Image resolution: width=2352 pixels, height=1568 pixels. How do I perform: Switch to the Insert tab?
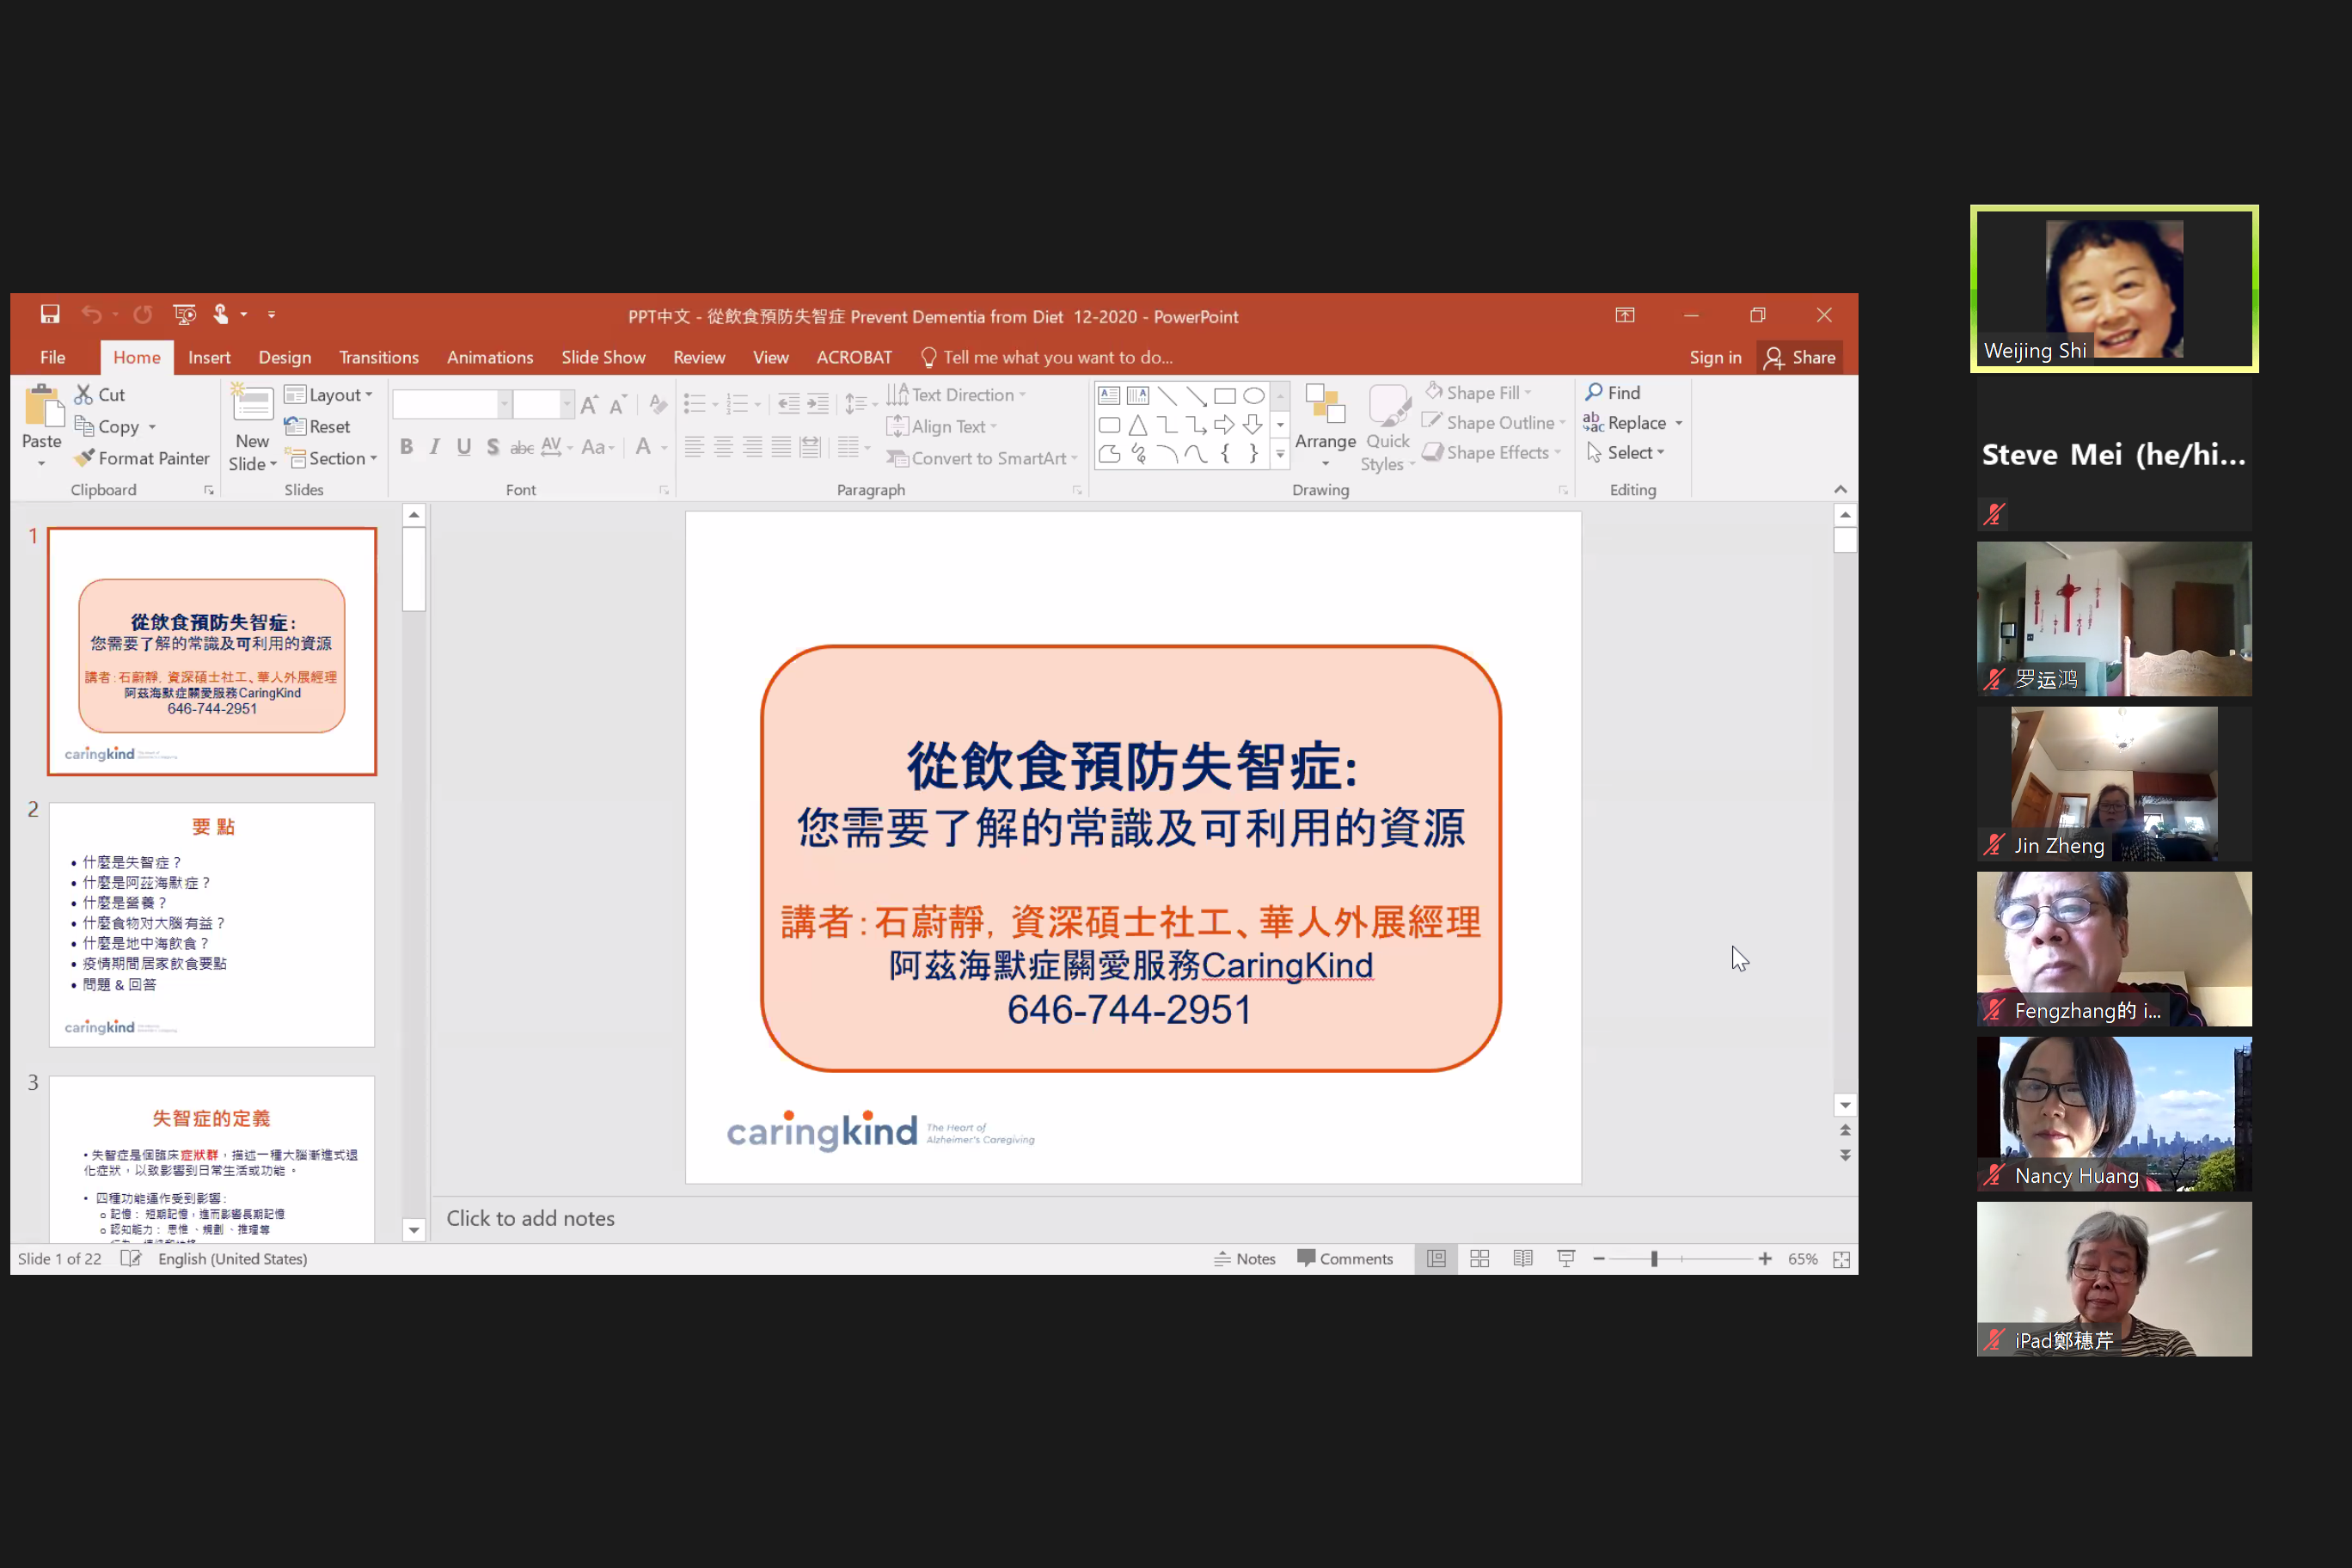[209, 357]
